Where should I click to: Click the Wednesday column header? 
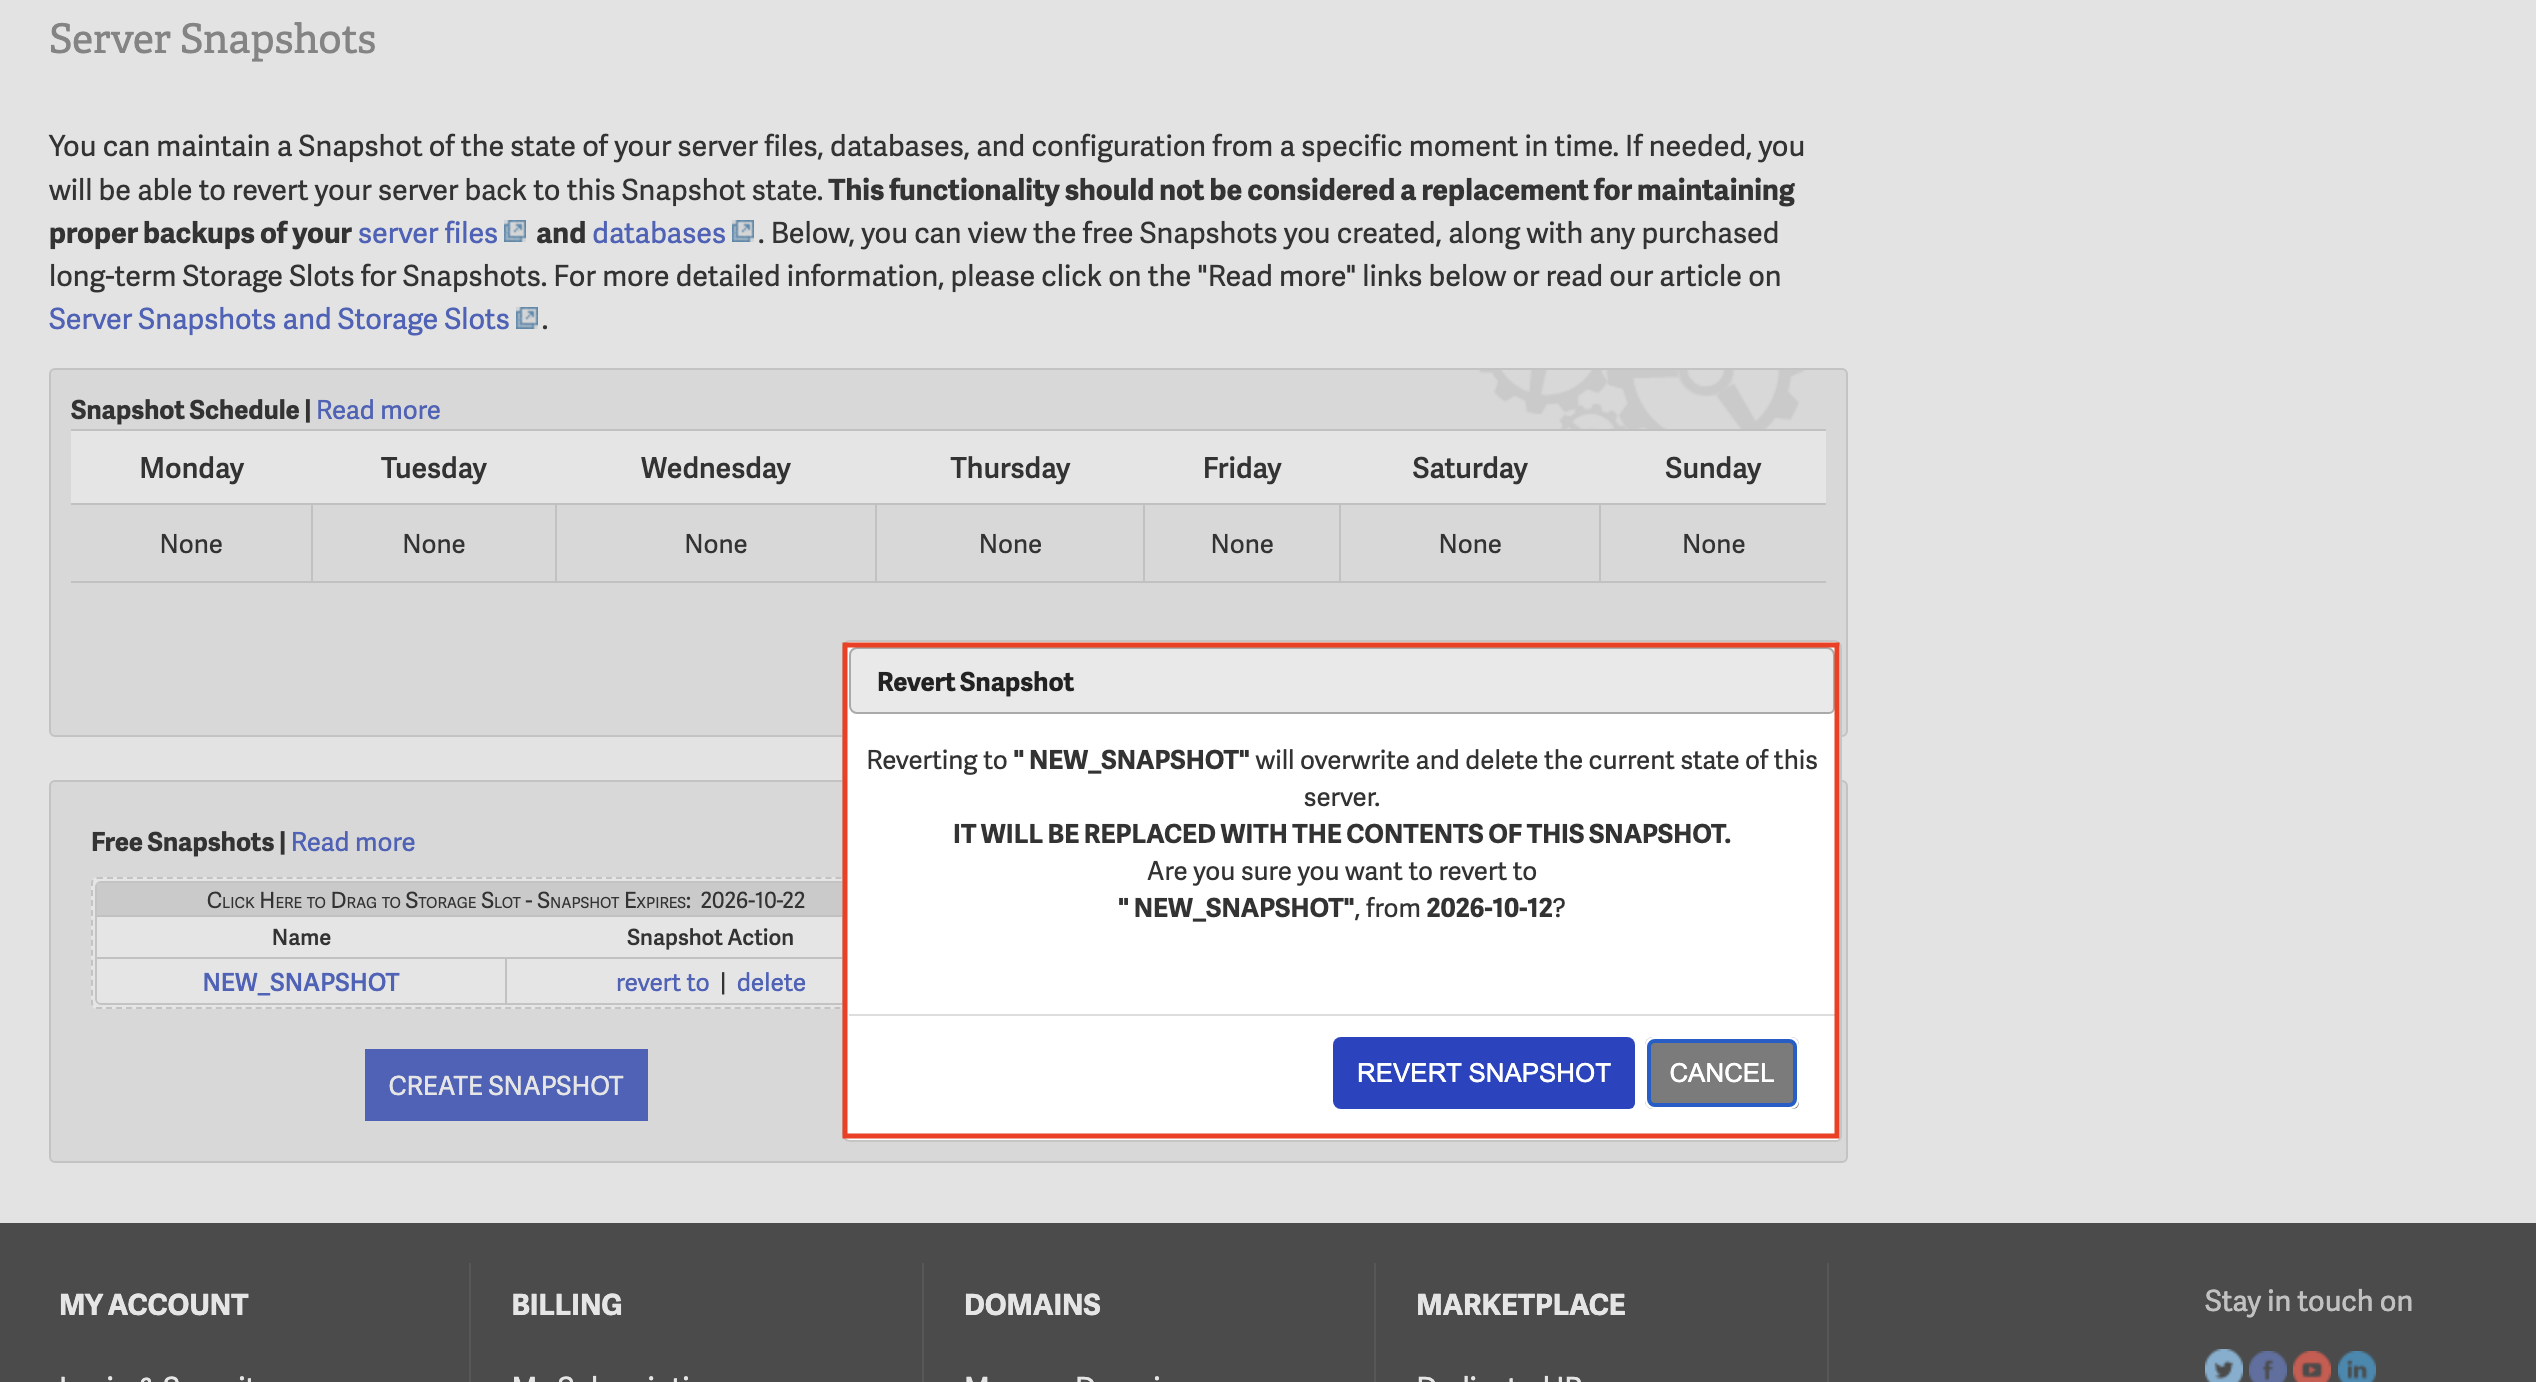[x=716, y=468]
